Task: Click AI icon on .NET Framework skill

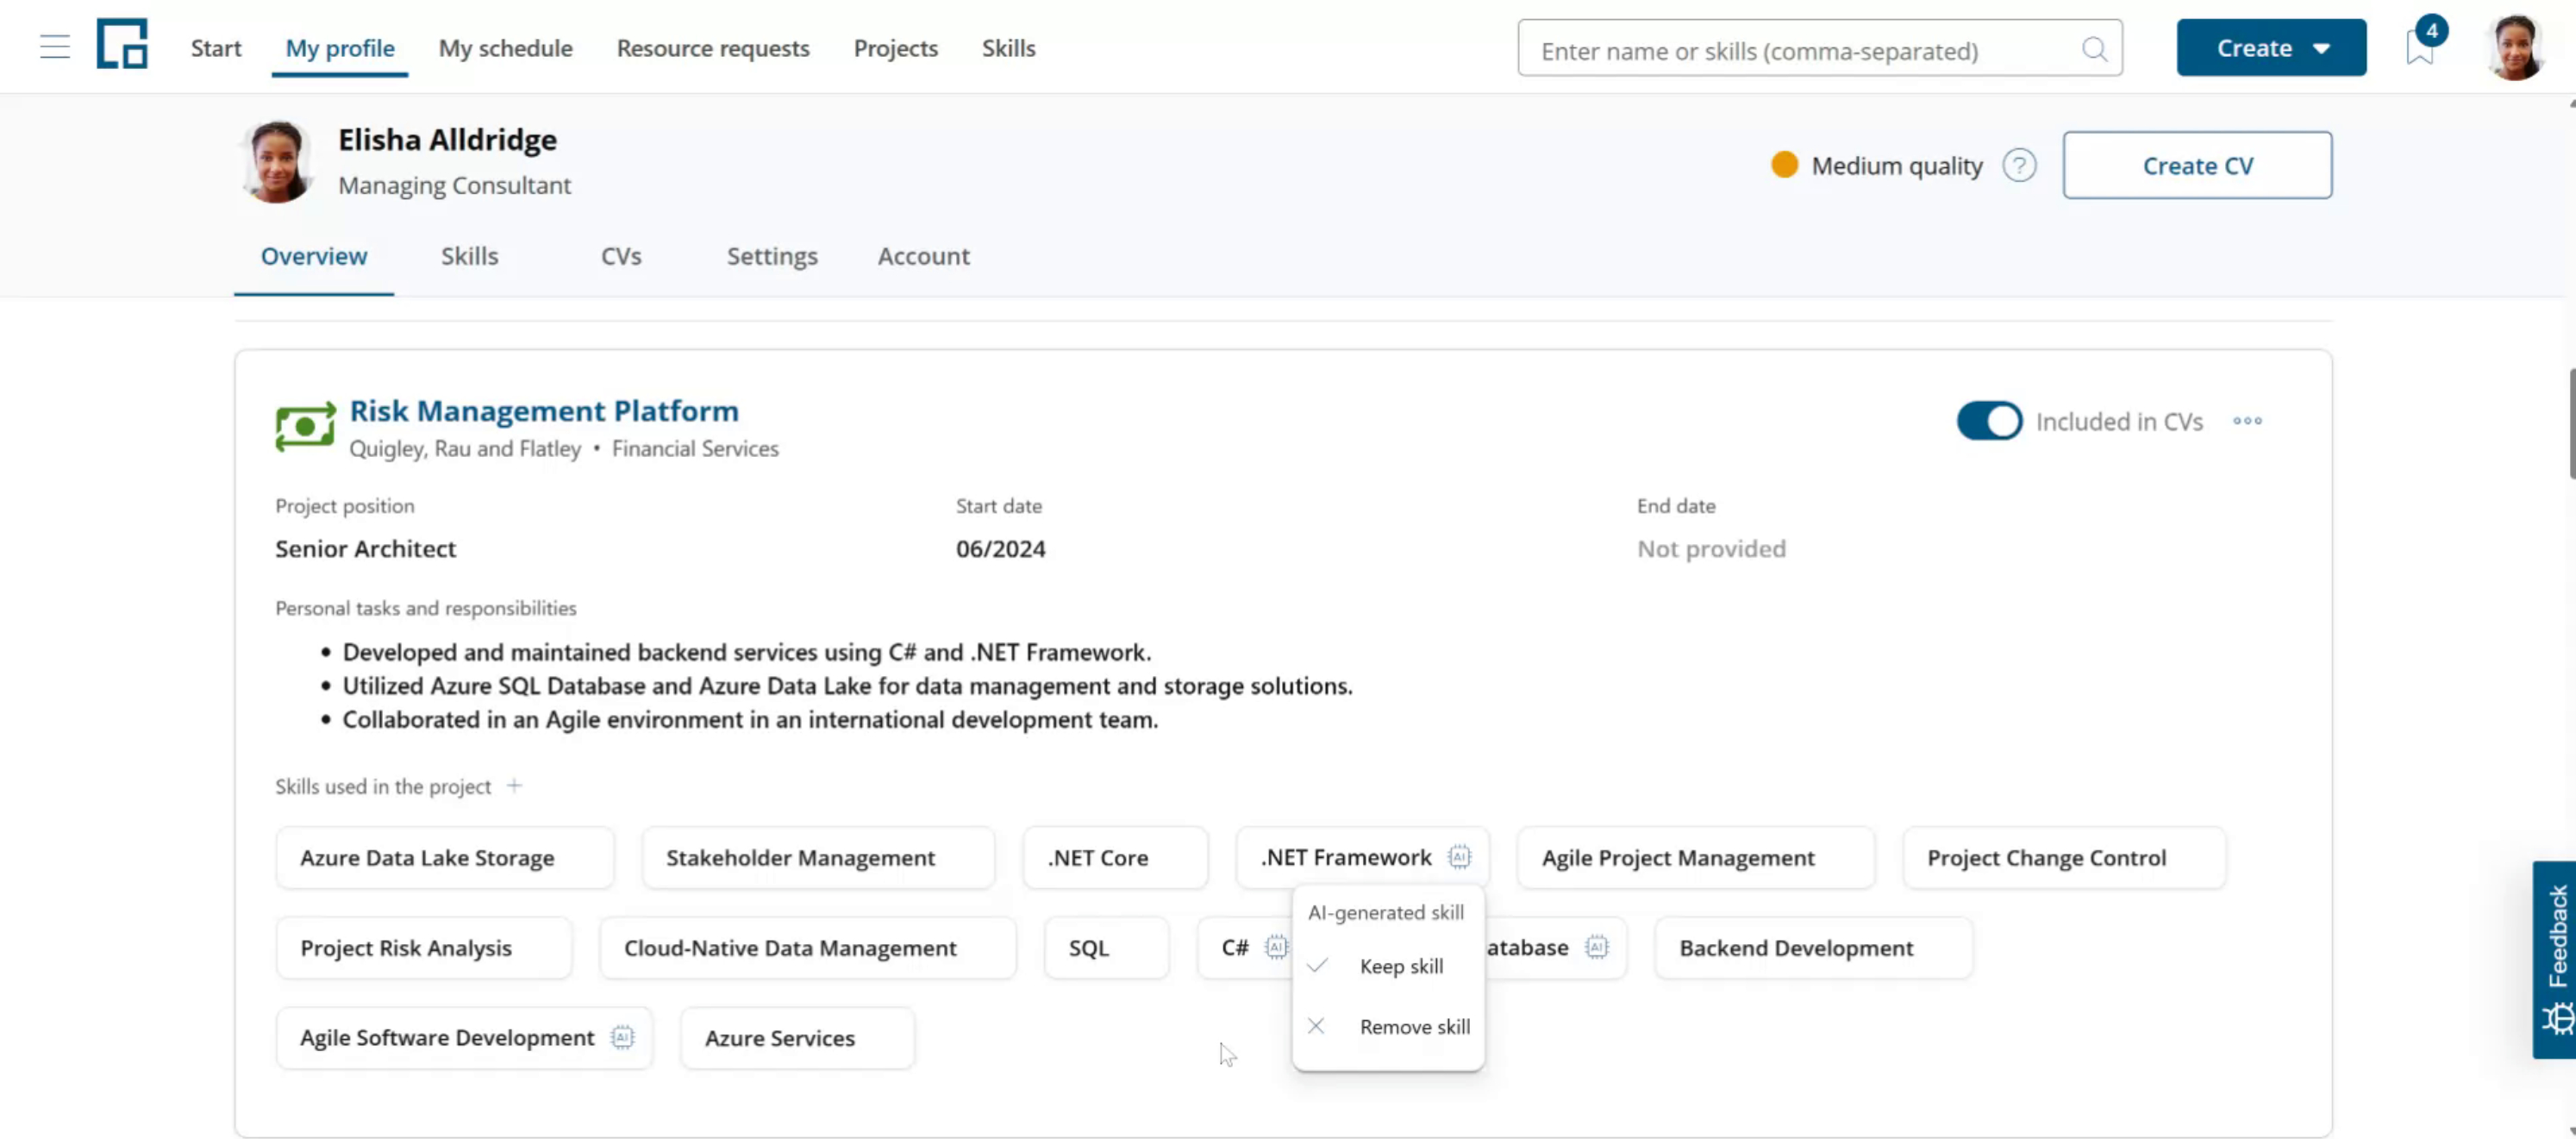Action: pos(1460,857)
